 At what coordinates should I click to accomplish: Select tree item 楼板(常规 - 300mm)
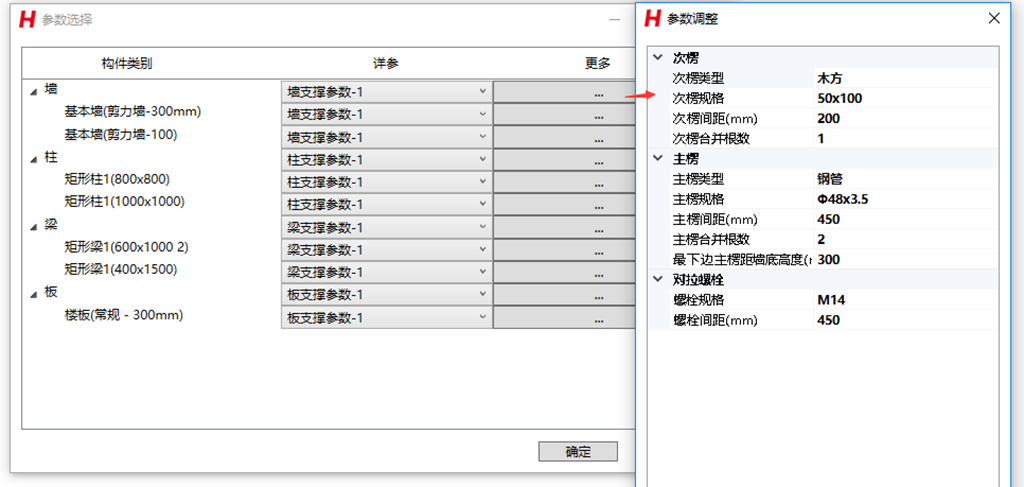click(x=123, y=315)
